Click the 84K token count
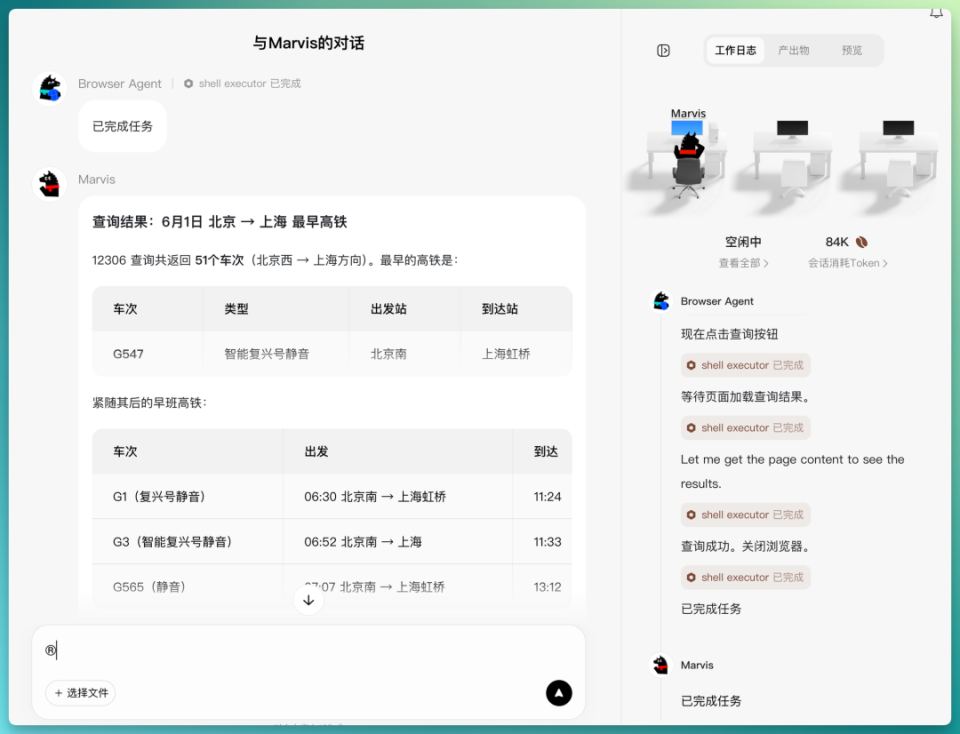Screen dimensions: 960x734 [837, 242]
